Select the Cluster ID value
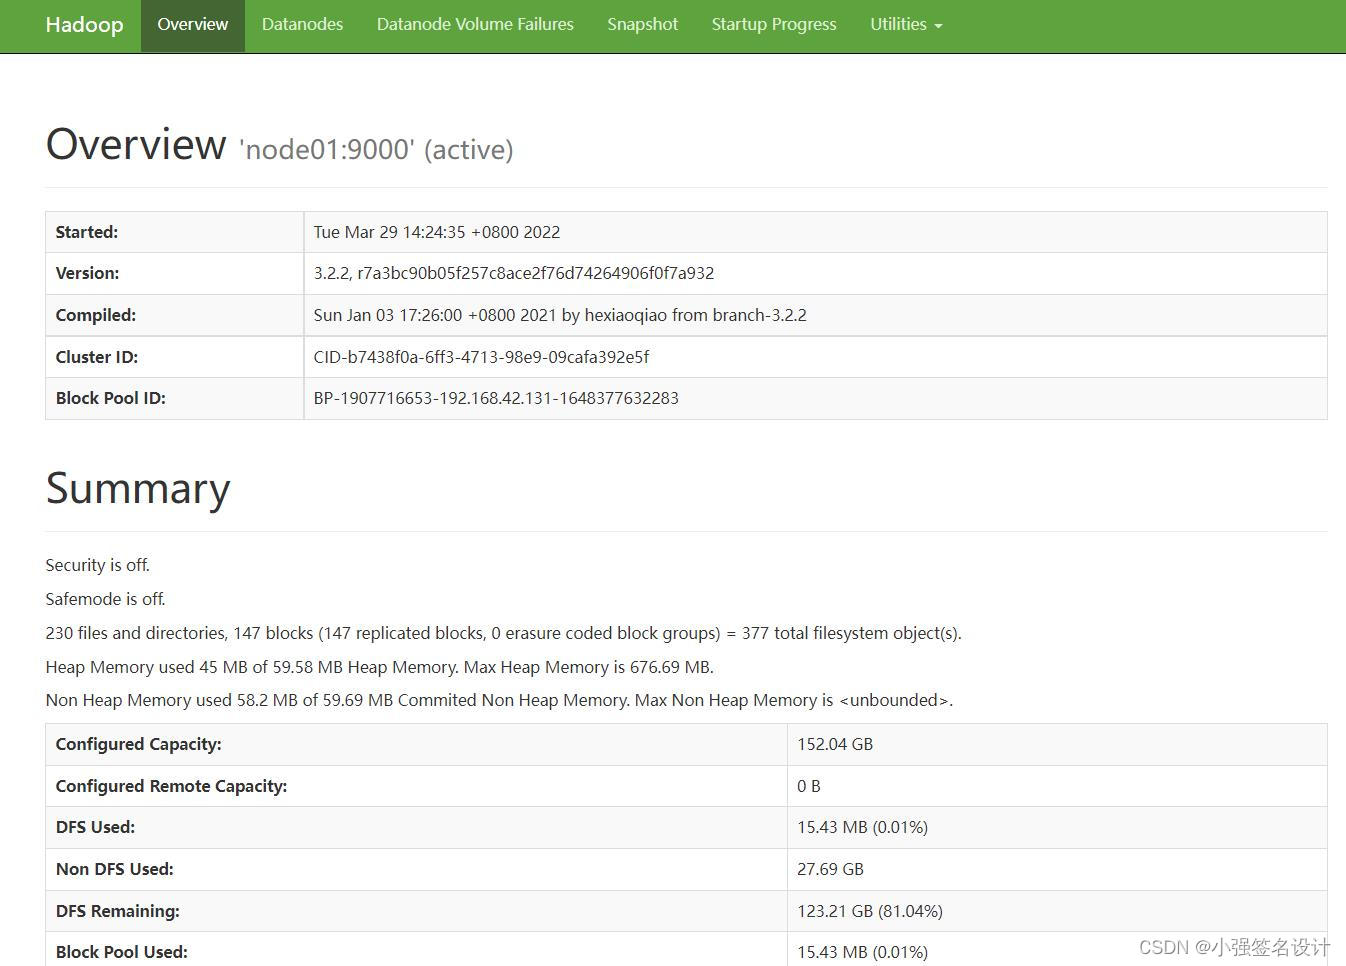Screen dimensions: 1346x966 pyautogui.click(x=481, y=357)
